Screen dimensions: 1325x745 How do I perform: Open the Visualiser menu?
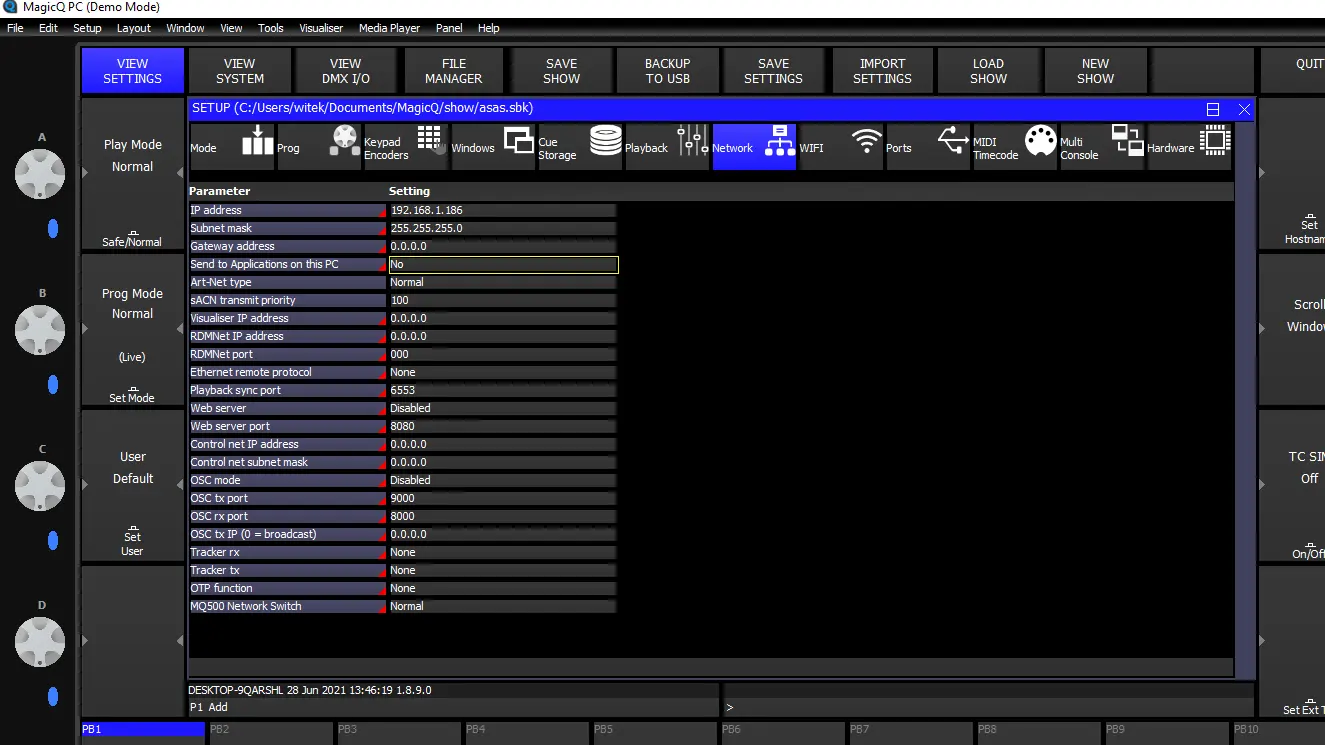click(320, 28)
